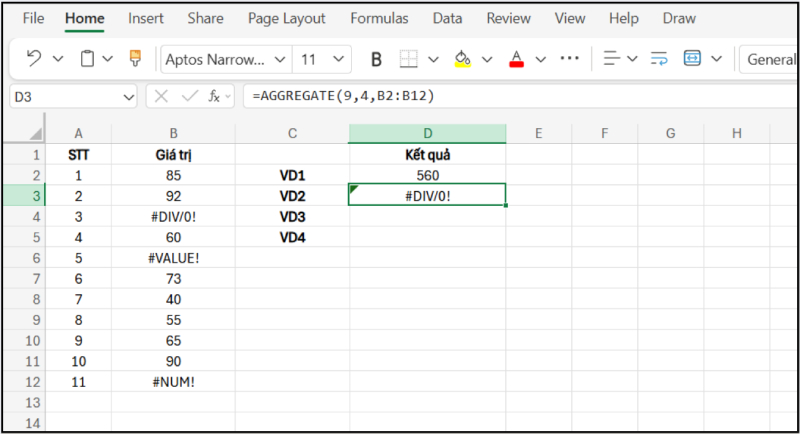Open the Undo history dropdown arrow
This screenshot has width=800, height=434.
click(x=58, y=59)
